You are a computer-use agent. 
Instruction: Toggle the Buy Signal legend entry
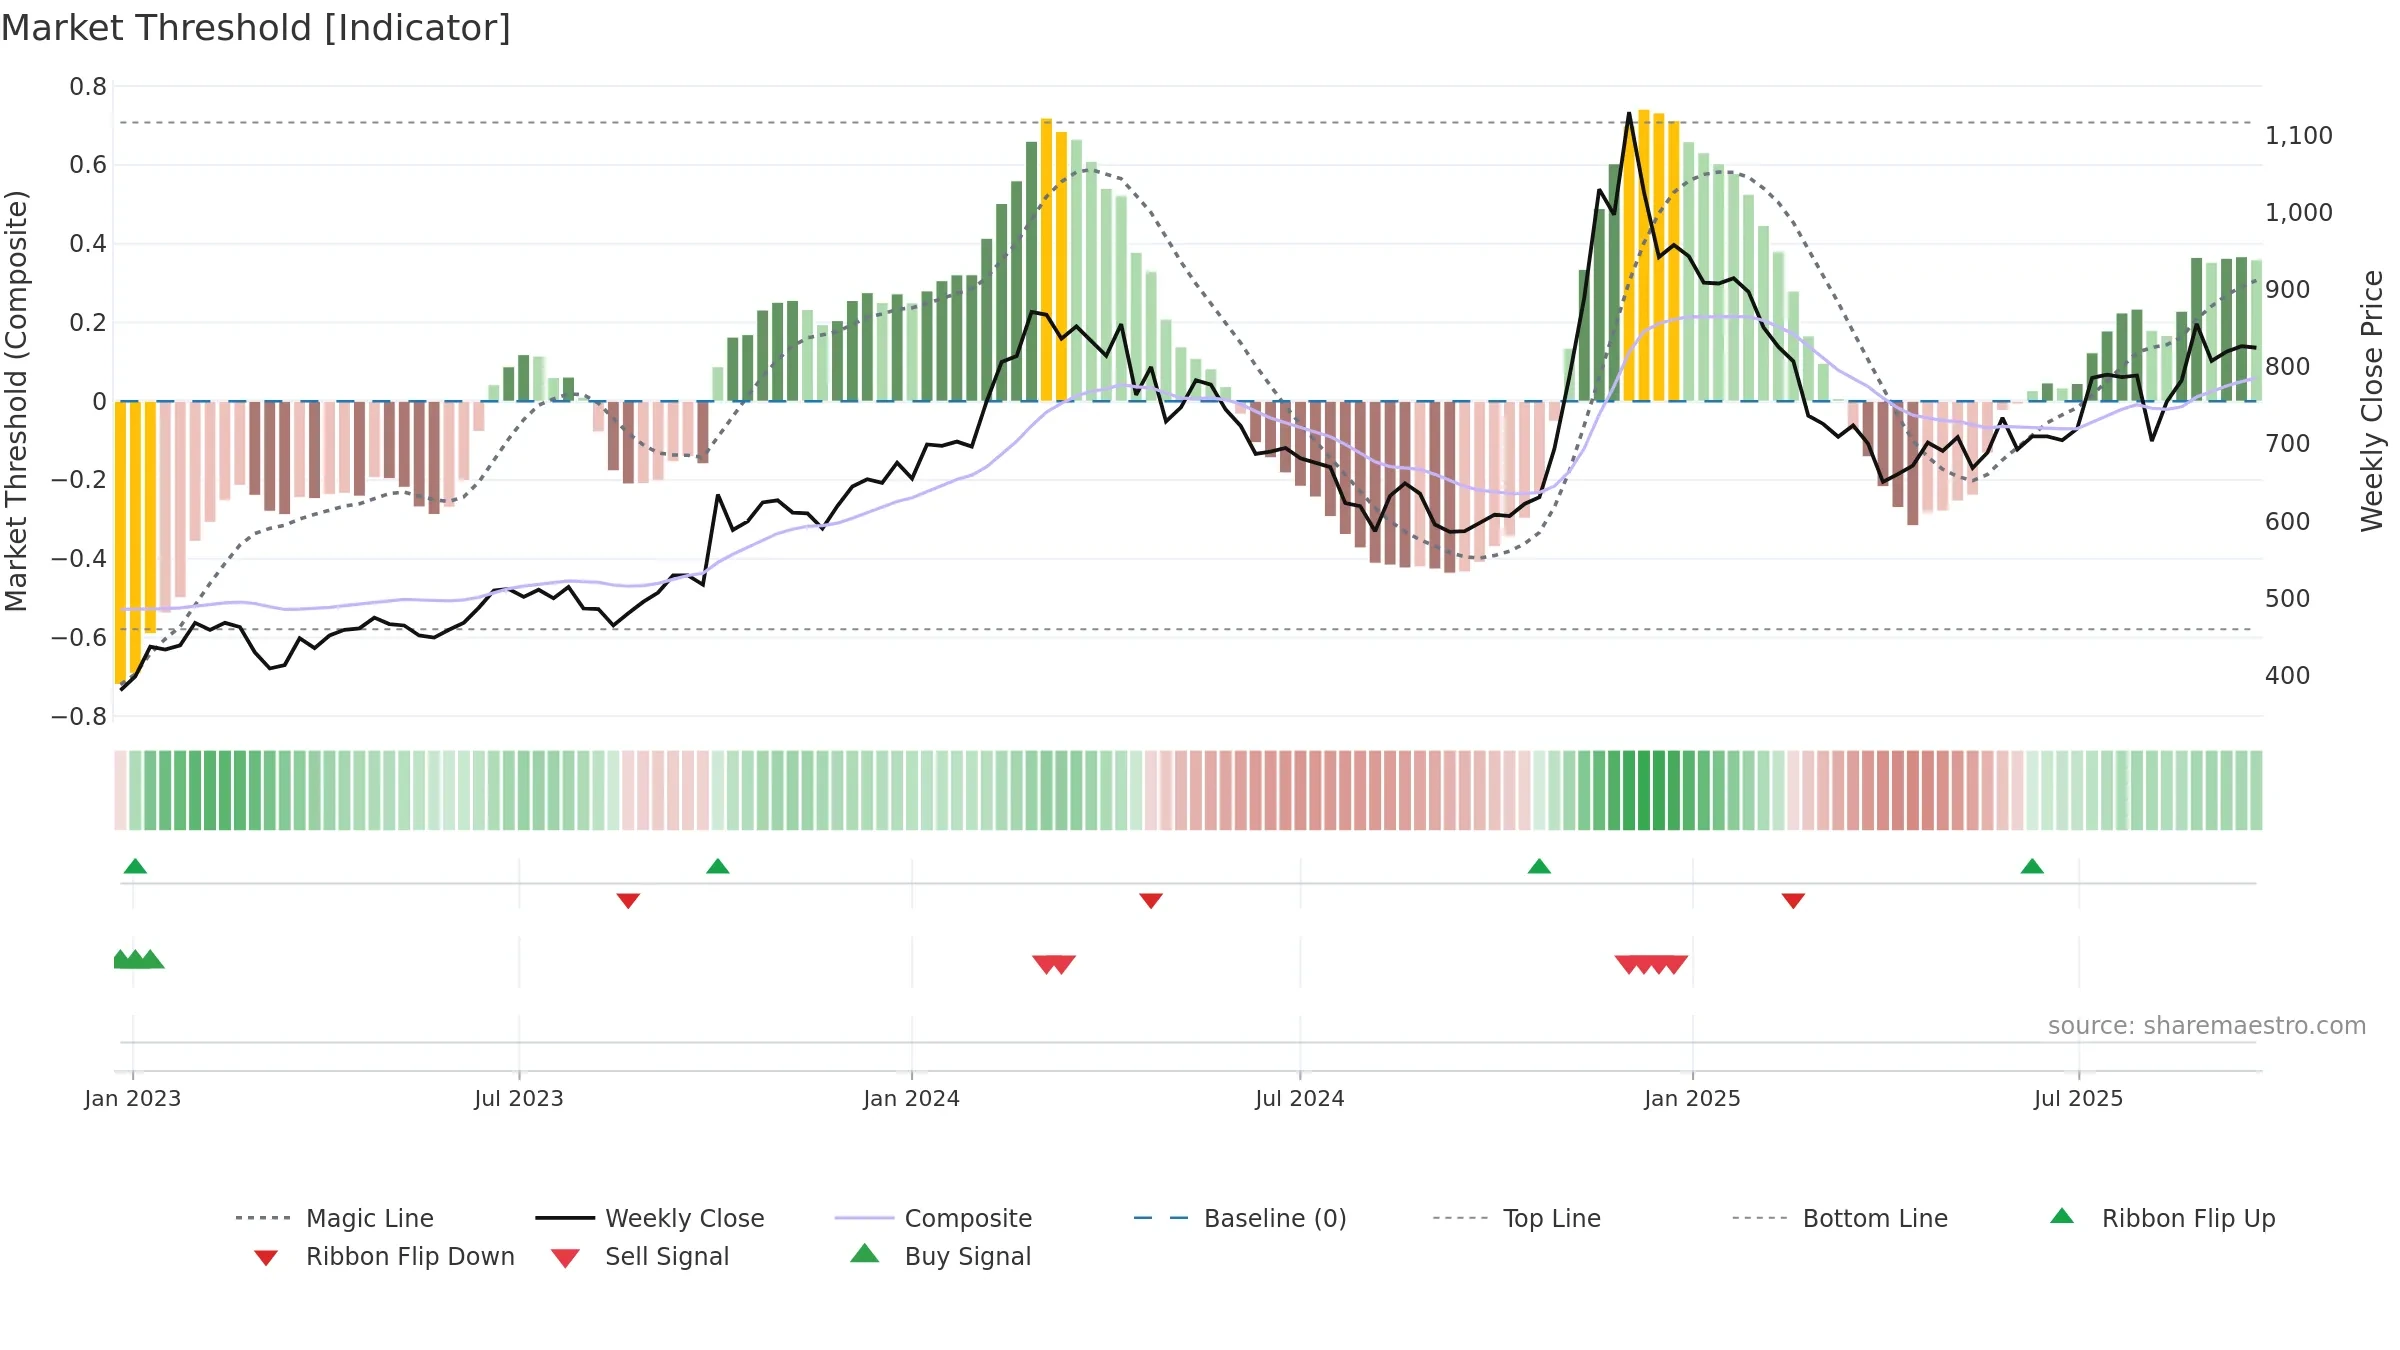tap(940, 1257)
